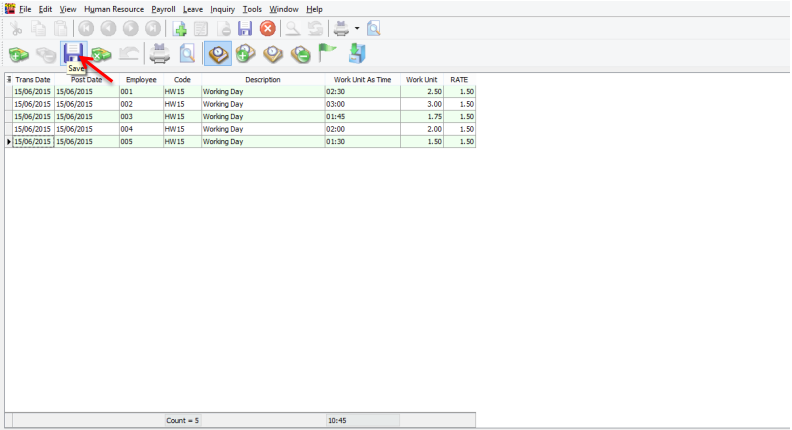The image size is (792, 430).
Task: Click the highlighted clock icon in second toolbar
Action: pos(218,54)
